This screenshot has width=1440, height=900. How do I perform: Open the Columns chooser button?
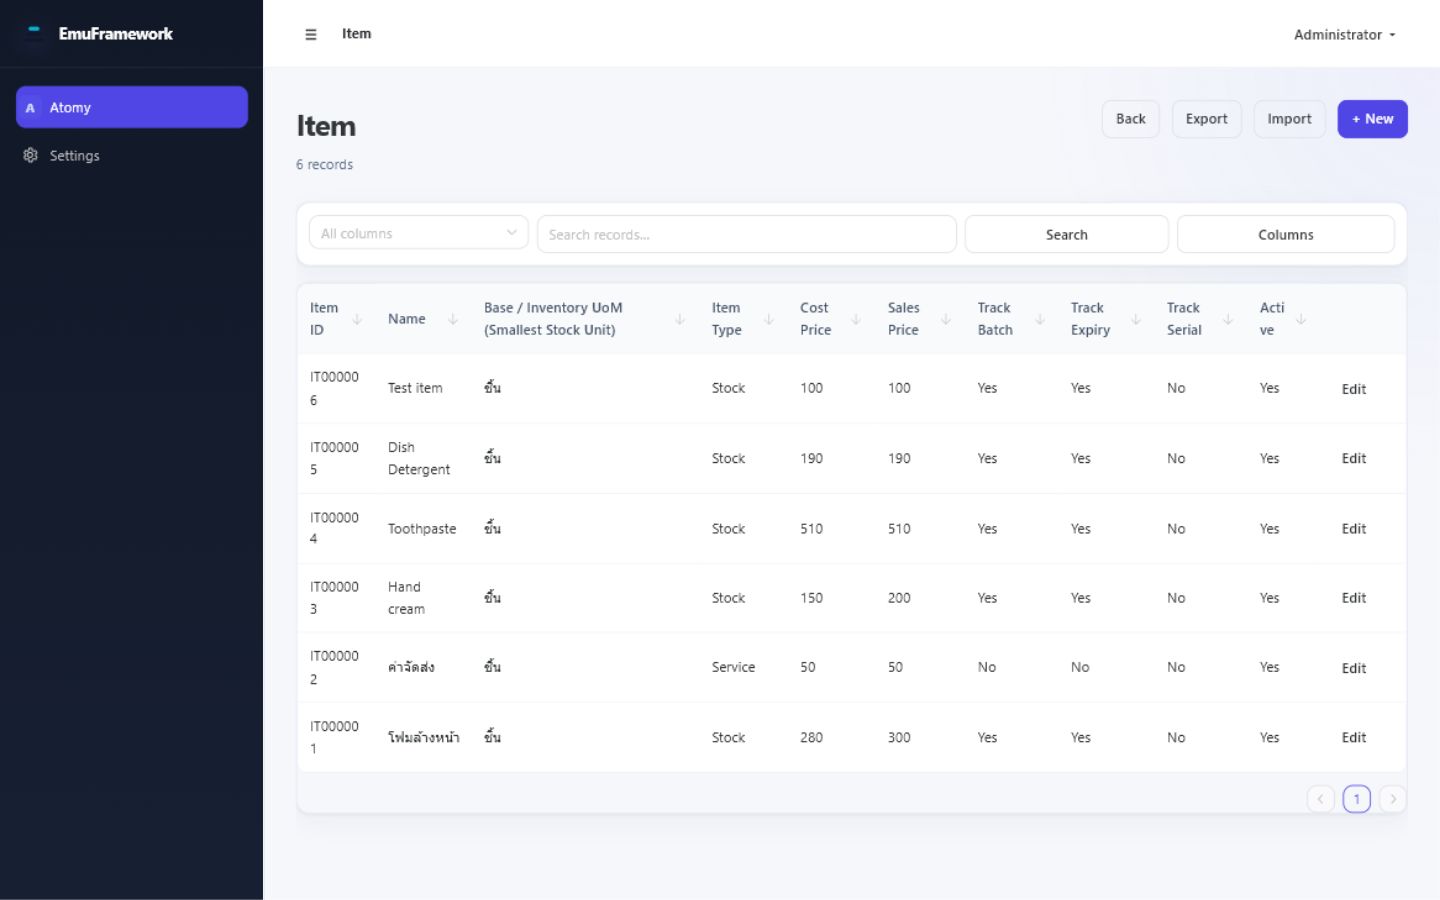tap(1286, 234)
